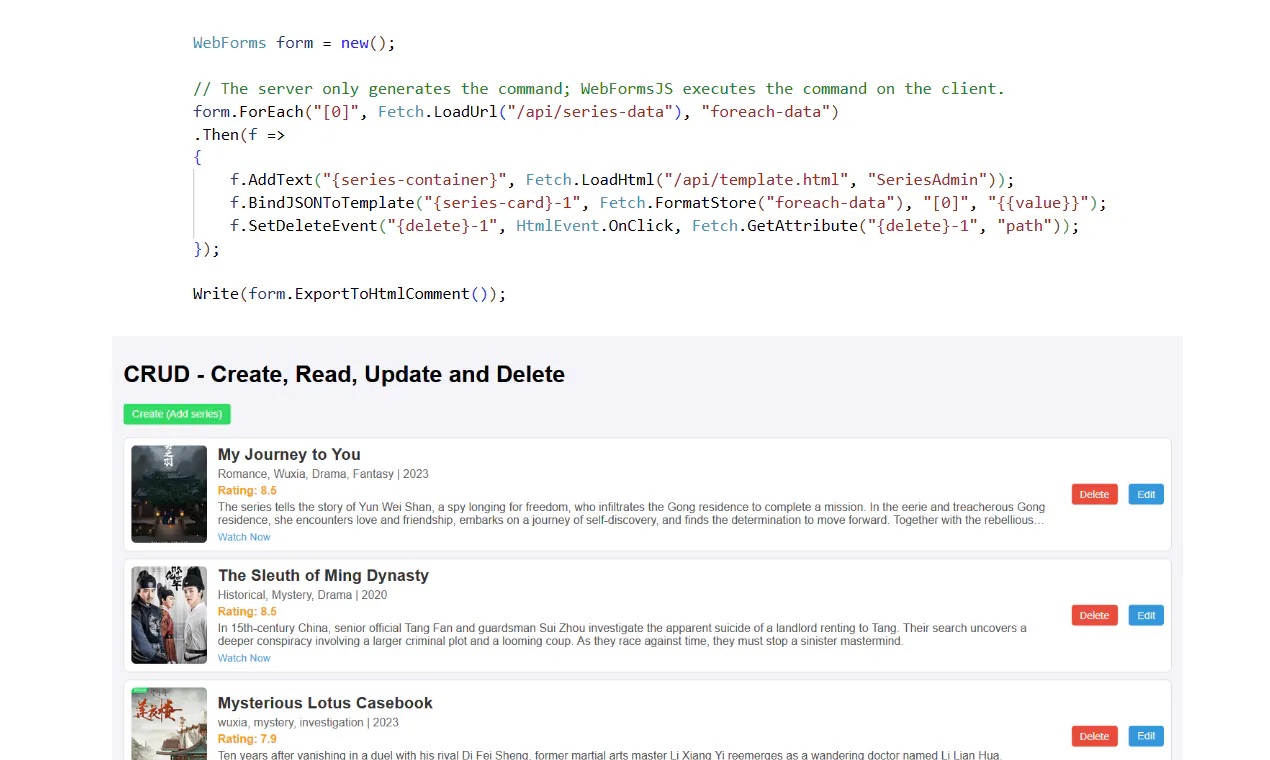Edit the My Journey to You series
Viewport: 1270px width, 760px height.
click(1146, 494)
